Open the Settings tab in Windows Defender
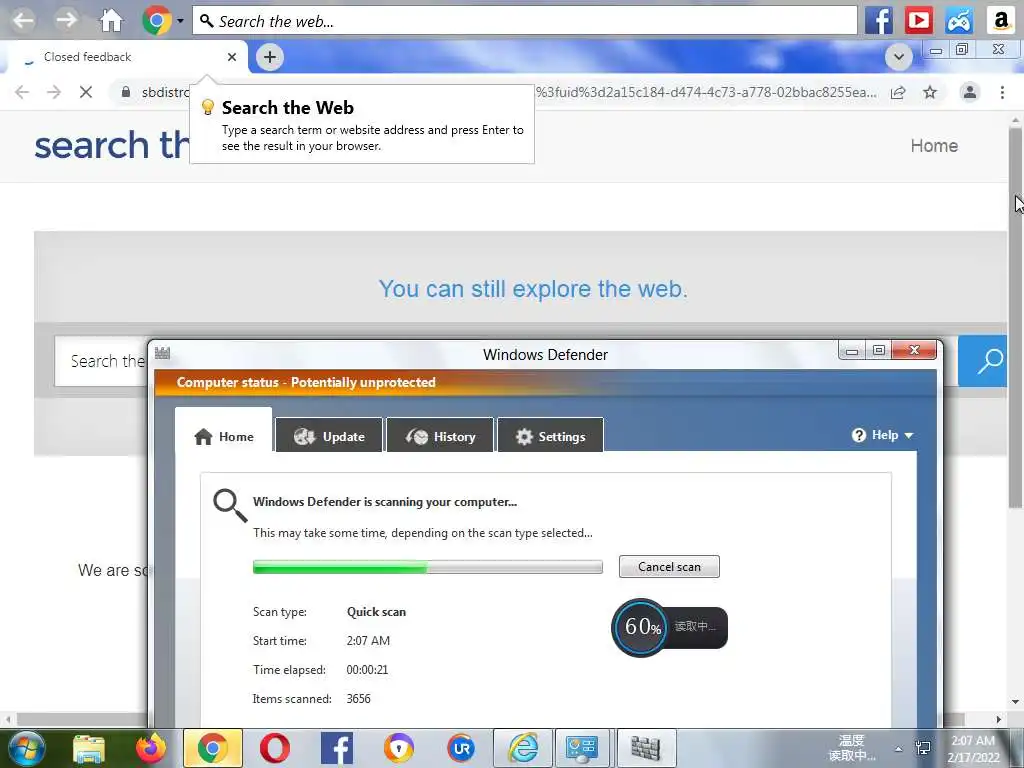 pos(551,436)
